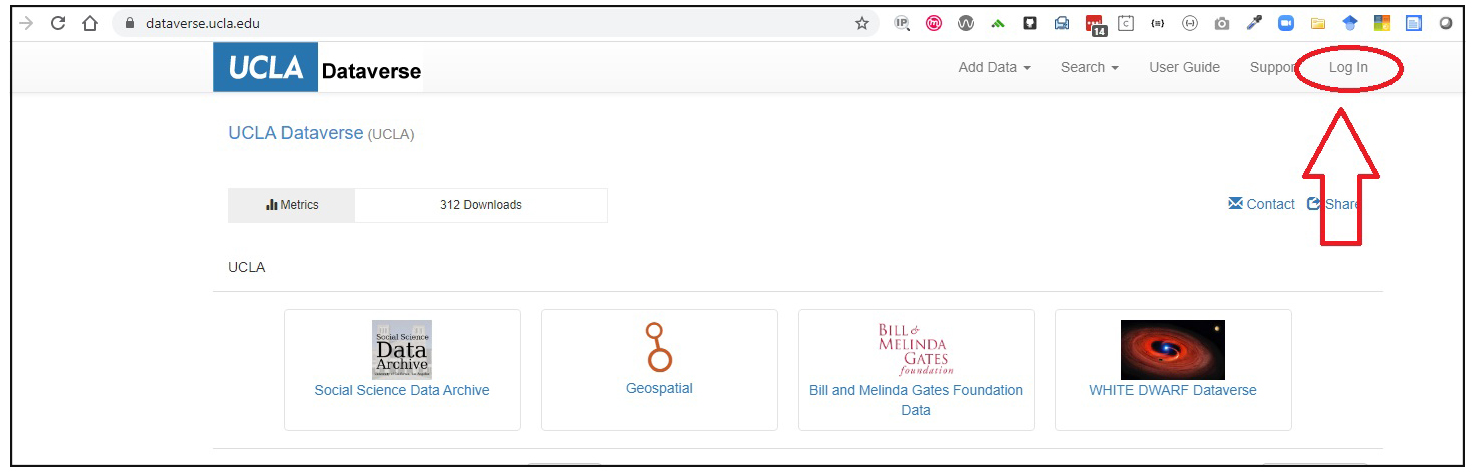Open the red extension with badge 14

coord(1095,25)
